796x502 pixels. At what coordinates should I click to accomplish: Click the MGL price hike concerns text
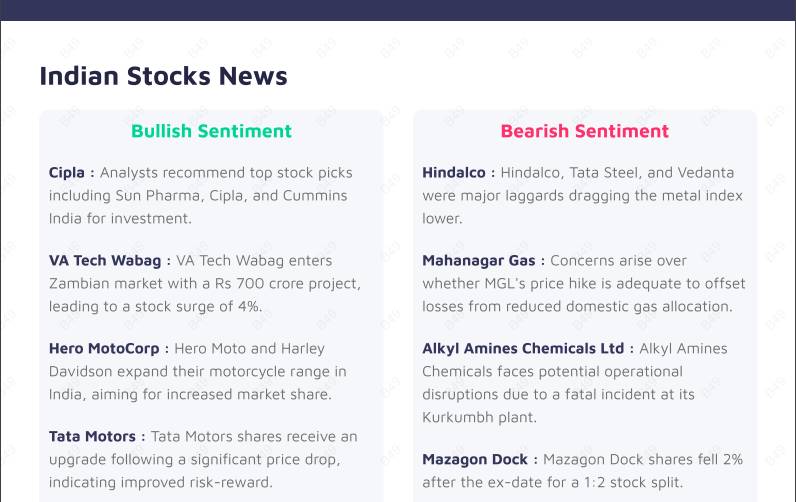click(584, 284)
